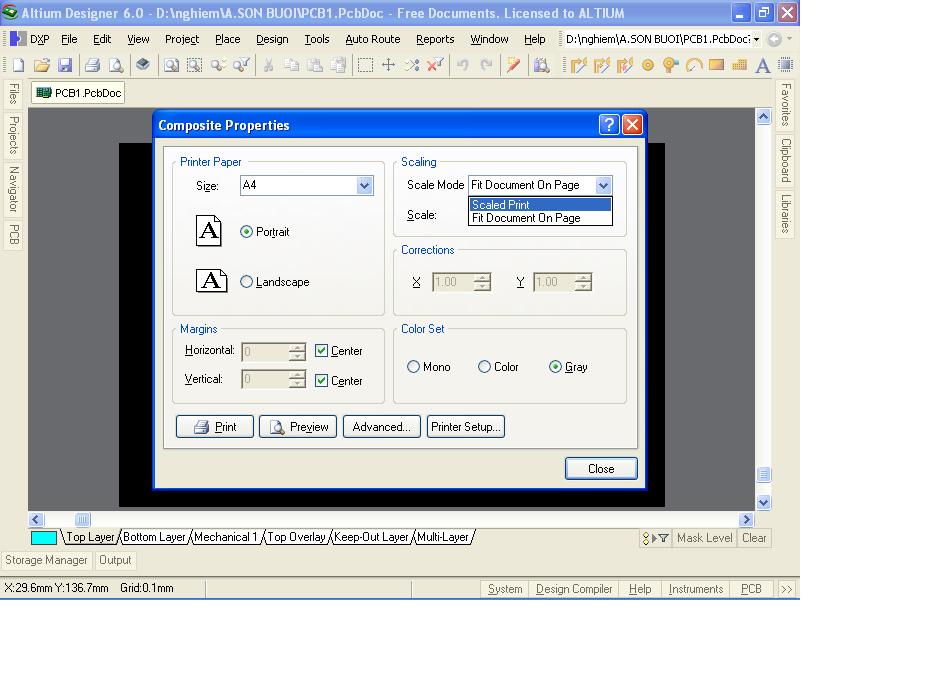Select the Place Via tool icon
Image resolution: width=950 pixels, height=690 pixels.
670,65
